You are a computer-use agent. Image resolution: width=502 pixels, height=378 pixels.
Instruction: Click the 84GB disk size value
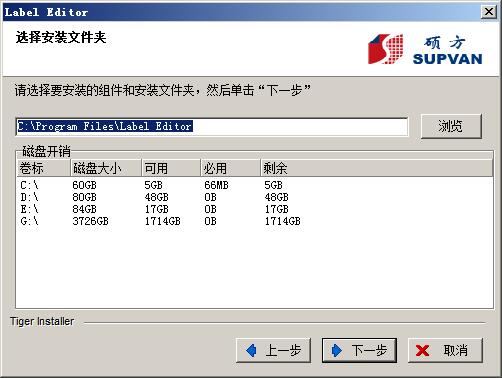pyautogui.click(x=84, y=209)
